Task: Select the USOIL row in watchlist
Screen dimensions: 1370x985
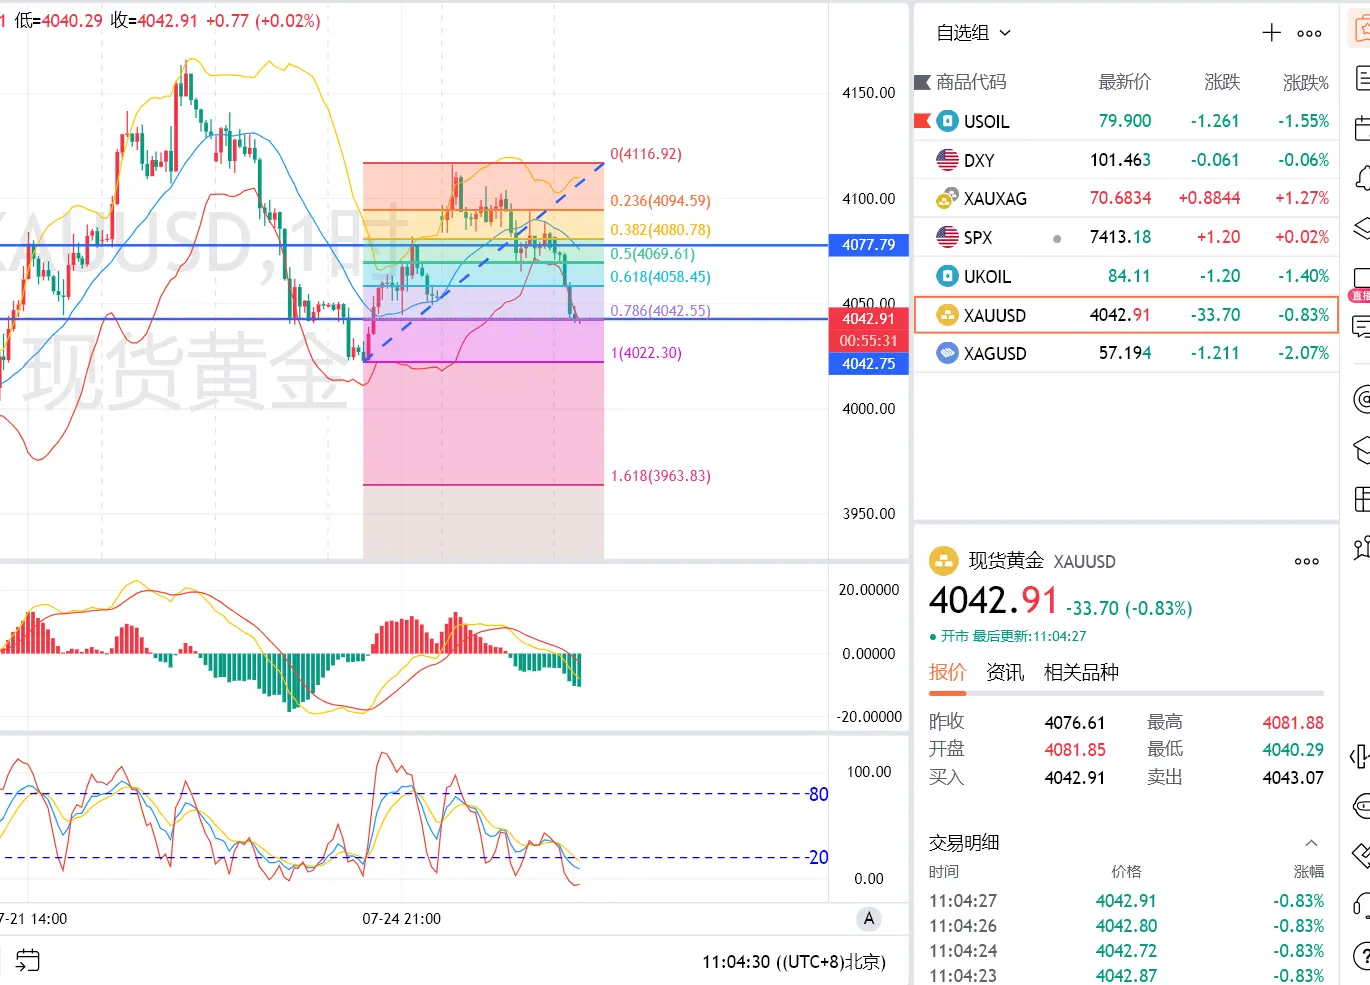Action: [x=1126, y=121]
